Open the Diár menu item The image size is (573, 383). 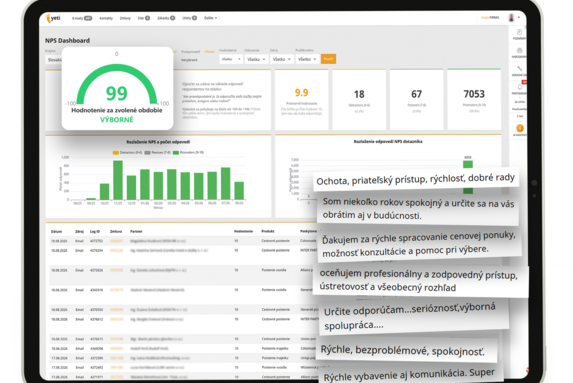point(144,18)
